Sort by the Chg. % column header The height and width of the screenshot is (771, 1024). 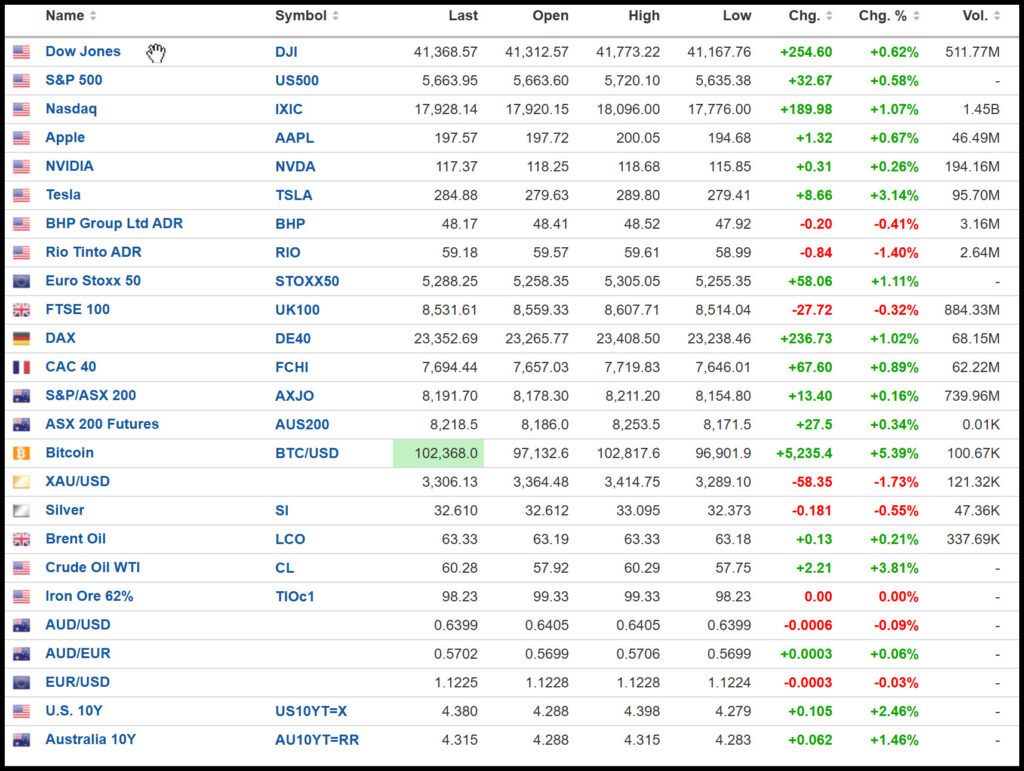[888, 16]
